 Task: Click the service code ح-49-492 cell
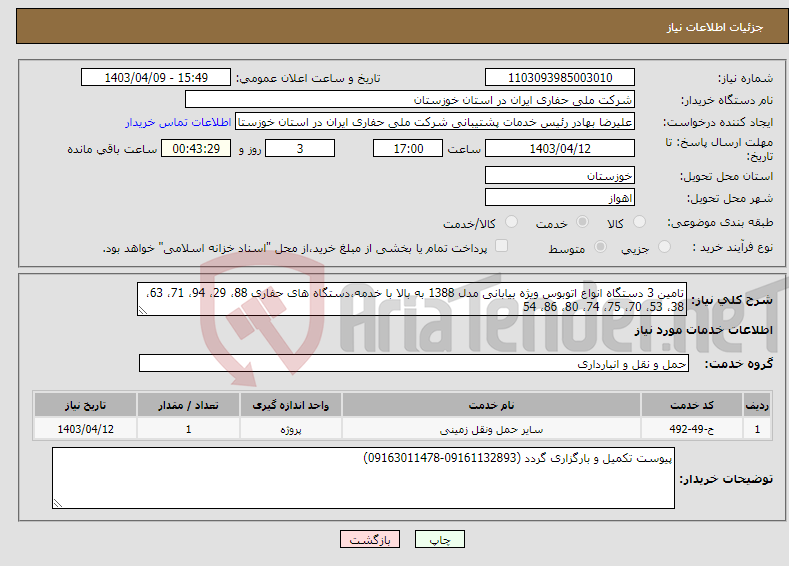point(692,429)
